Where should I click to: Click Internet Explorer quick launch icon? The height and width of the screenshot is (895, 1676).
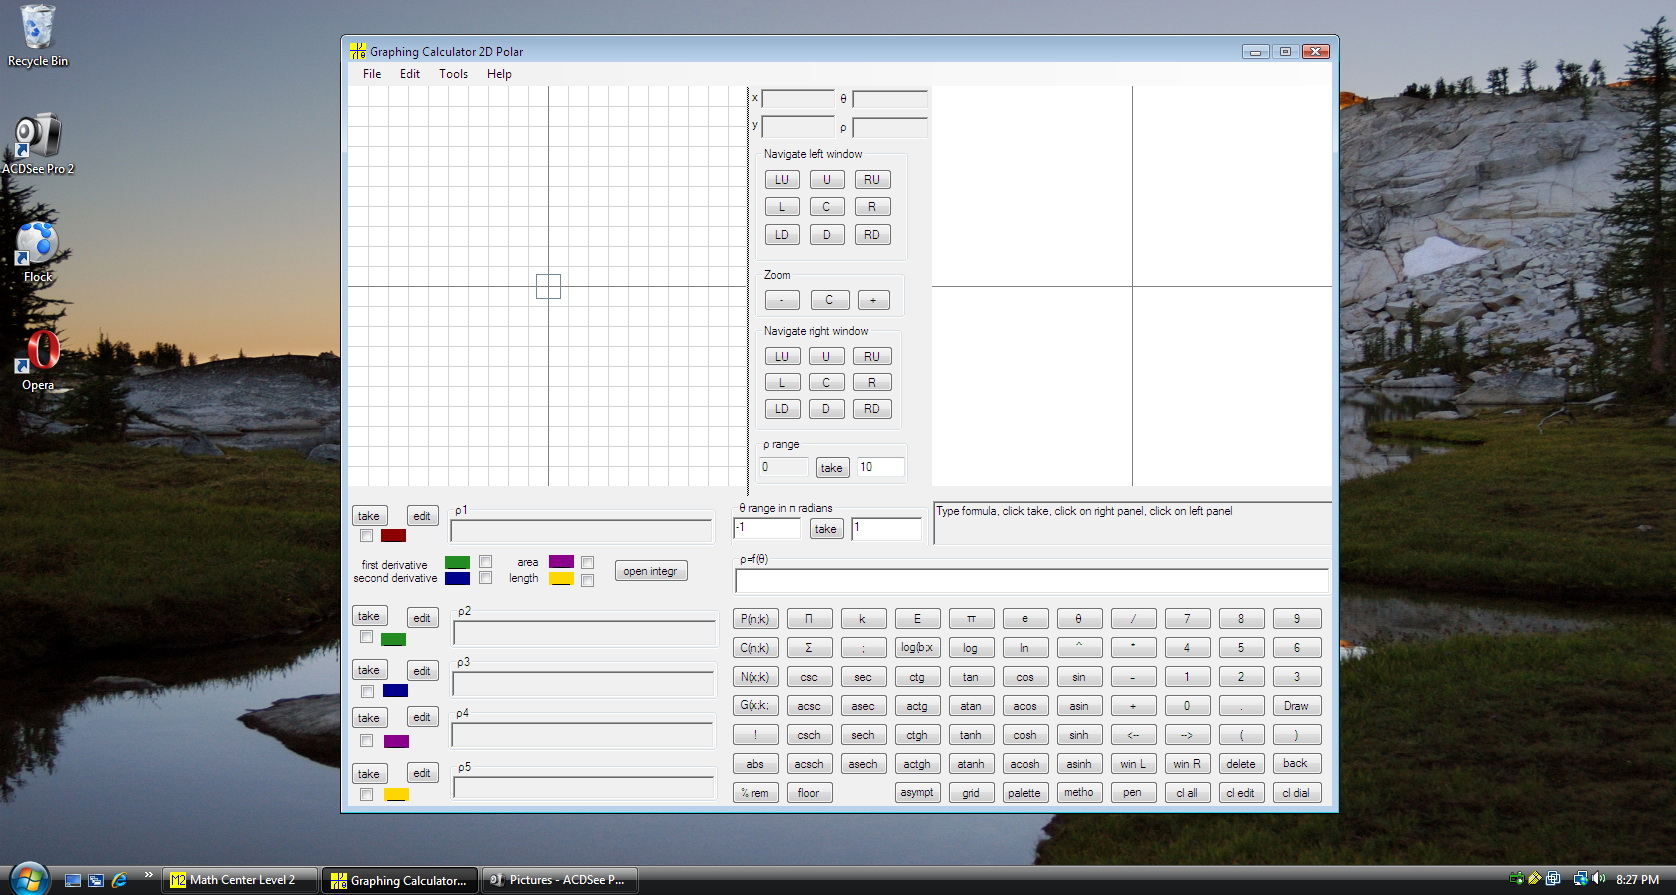click(x=120, y=880)
